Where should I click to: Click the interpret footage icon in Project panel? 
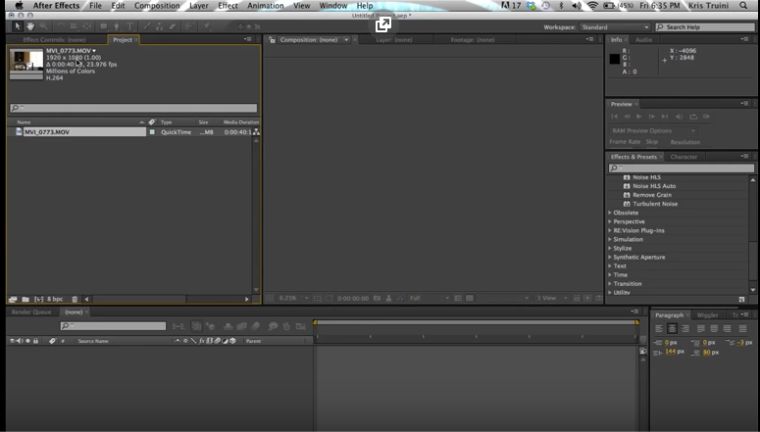coord(12,299)
